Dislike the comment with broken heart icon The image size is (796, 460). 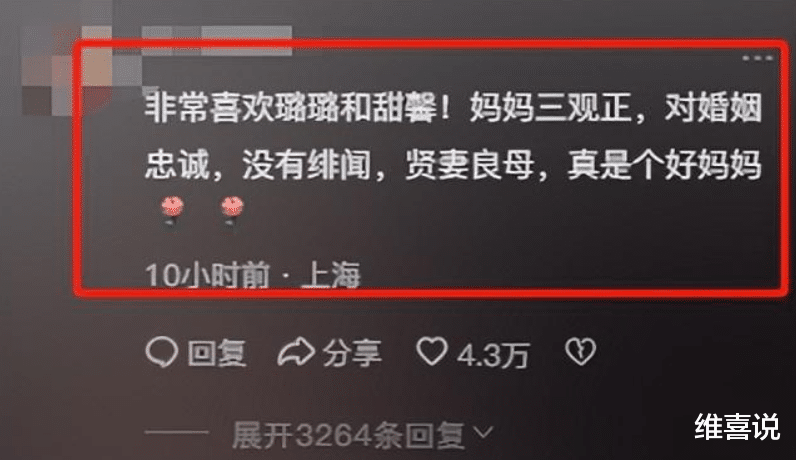(580, 351)
